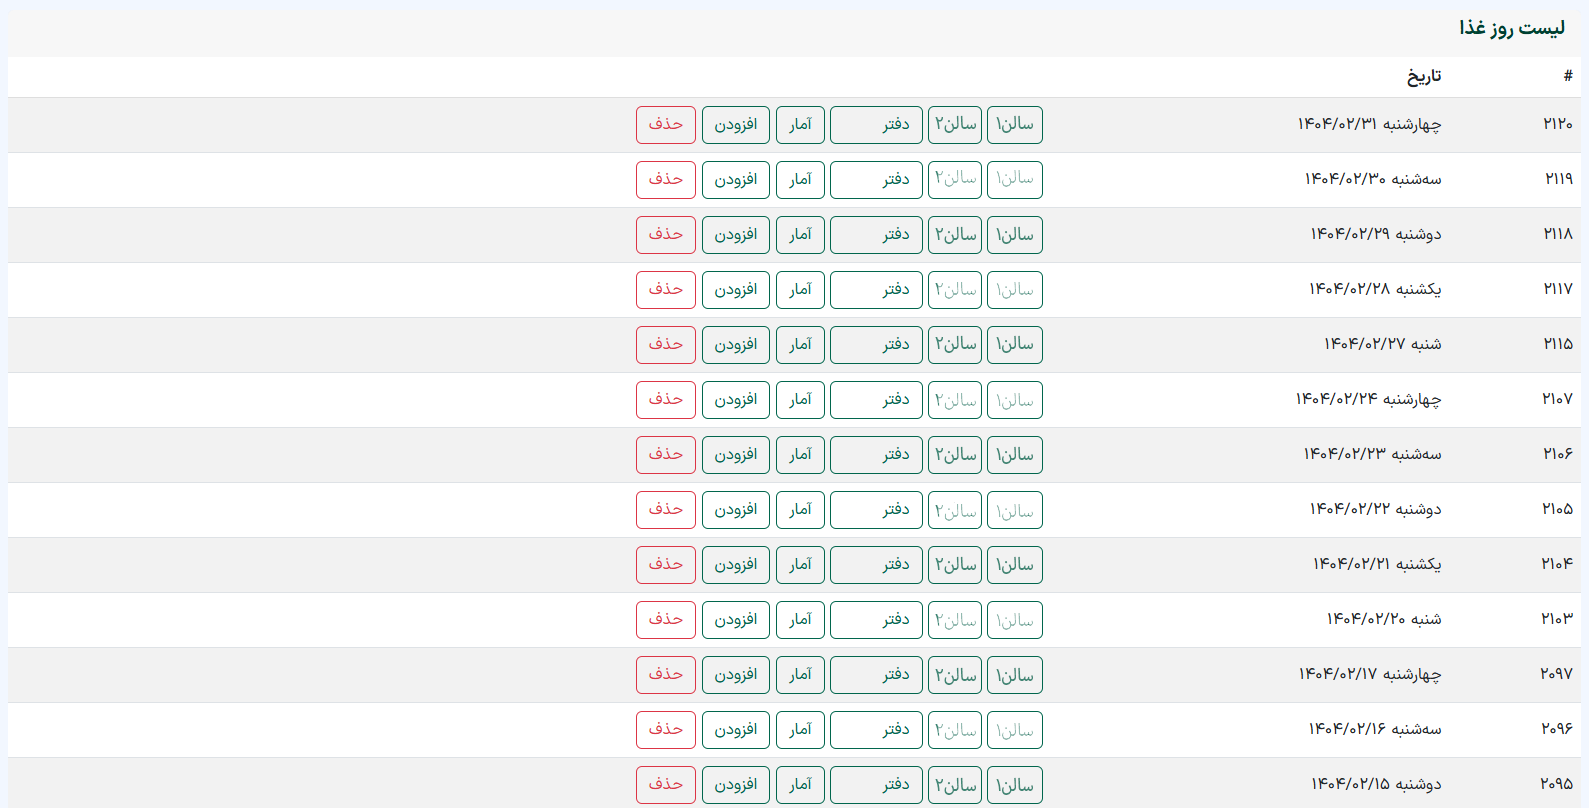Click حذف in row ۲۱۰۳
This screenshot has height=808, width=1589.
coord(666,620)
